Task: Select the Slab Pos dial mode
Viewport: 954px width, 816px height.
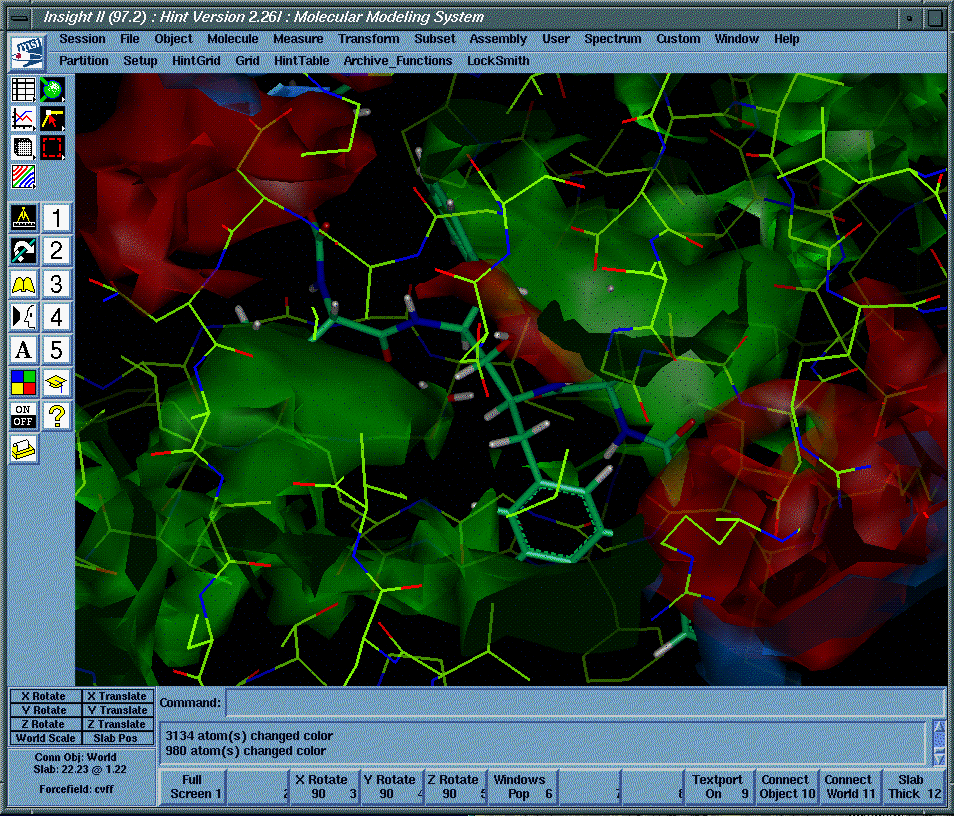Action: coord(117,738)
